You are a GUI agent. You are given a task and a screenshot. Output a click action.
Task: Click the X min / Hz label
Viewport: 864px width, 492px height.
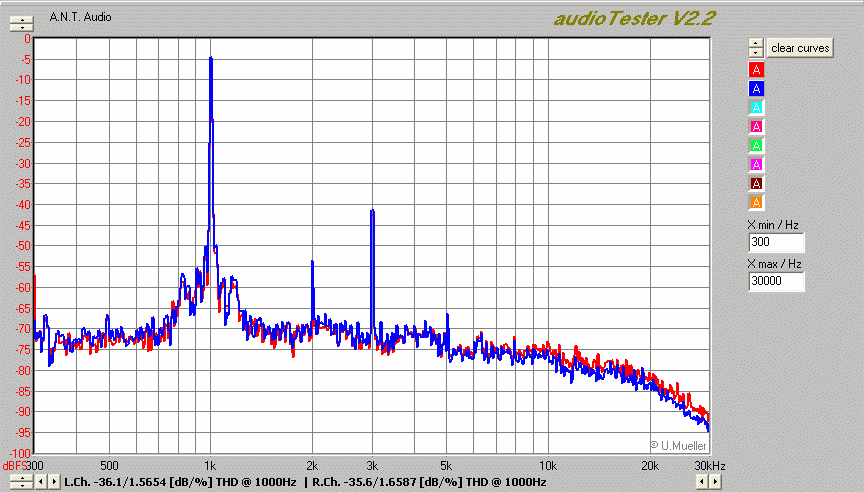pos(773,225)
